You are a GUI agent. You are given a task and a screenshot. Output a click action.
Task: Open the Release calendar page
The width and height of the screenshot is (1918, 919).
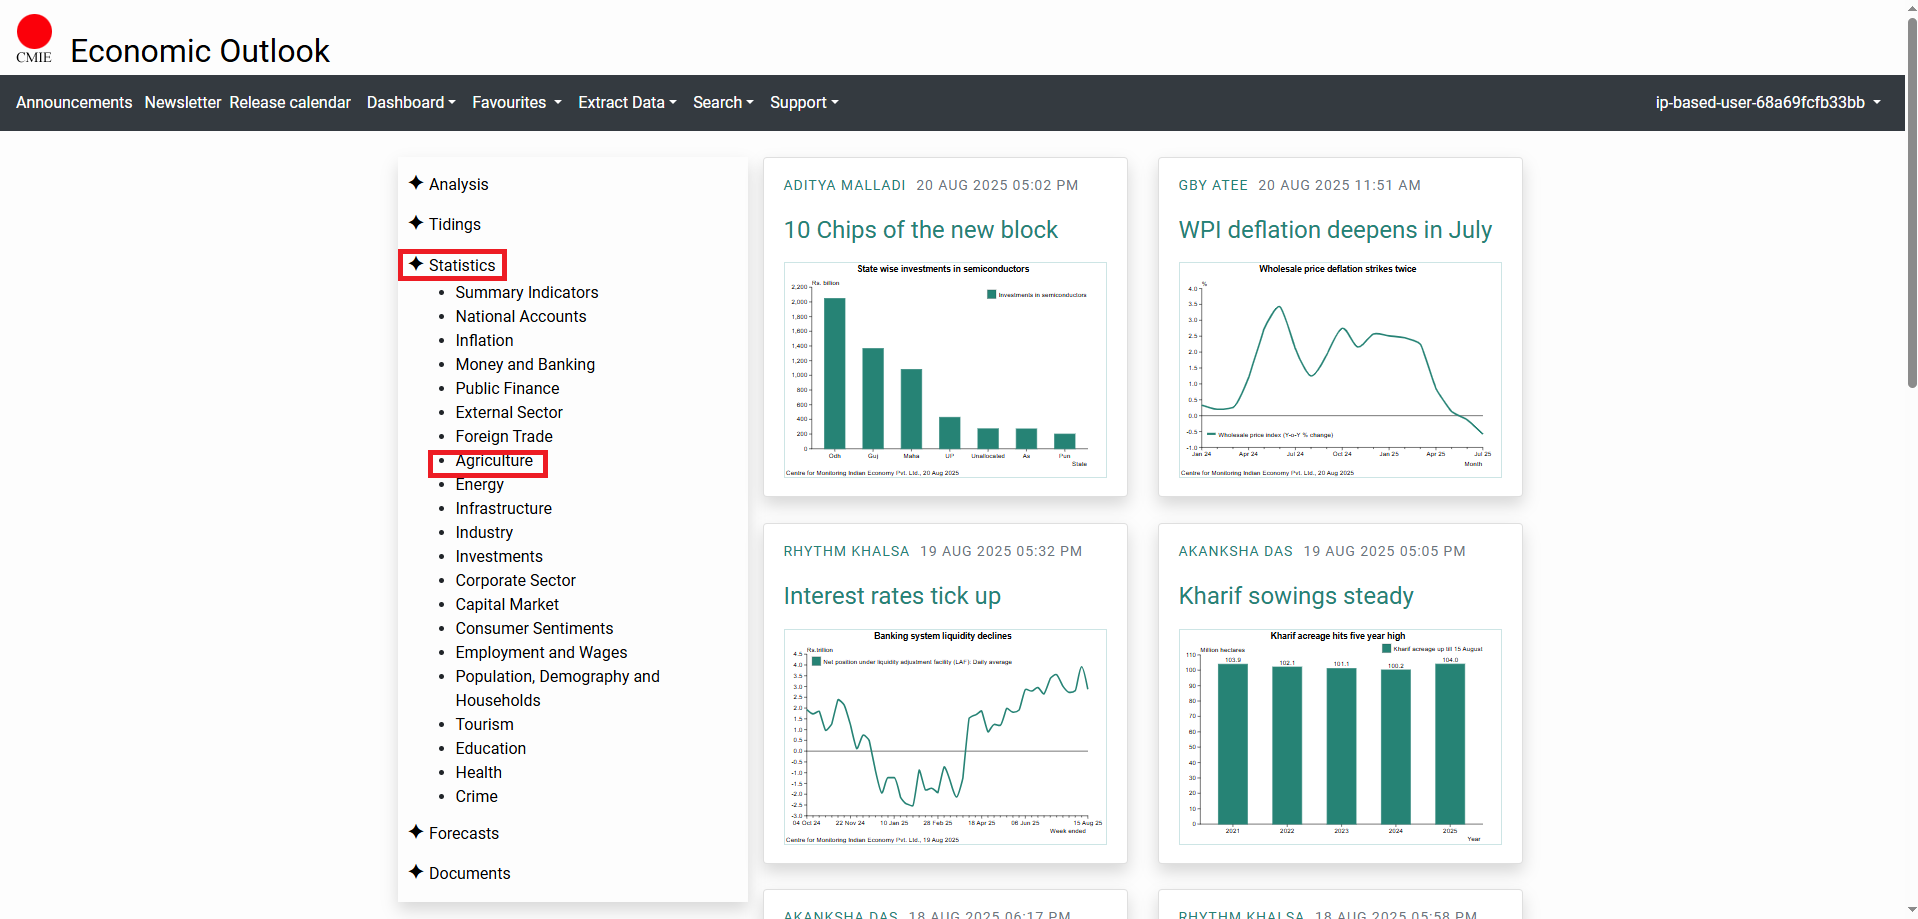[290, 103]
